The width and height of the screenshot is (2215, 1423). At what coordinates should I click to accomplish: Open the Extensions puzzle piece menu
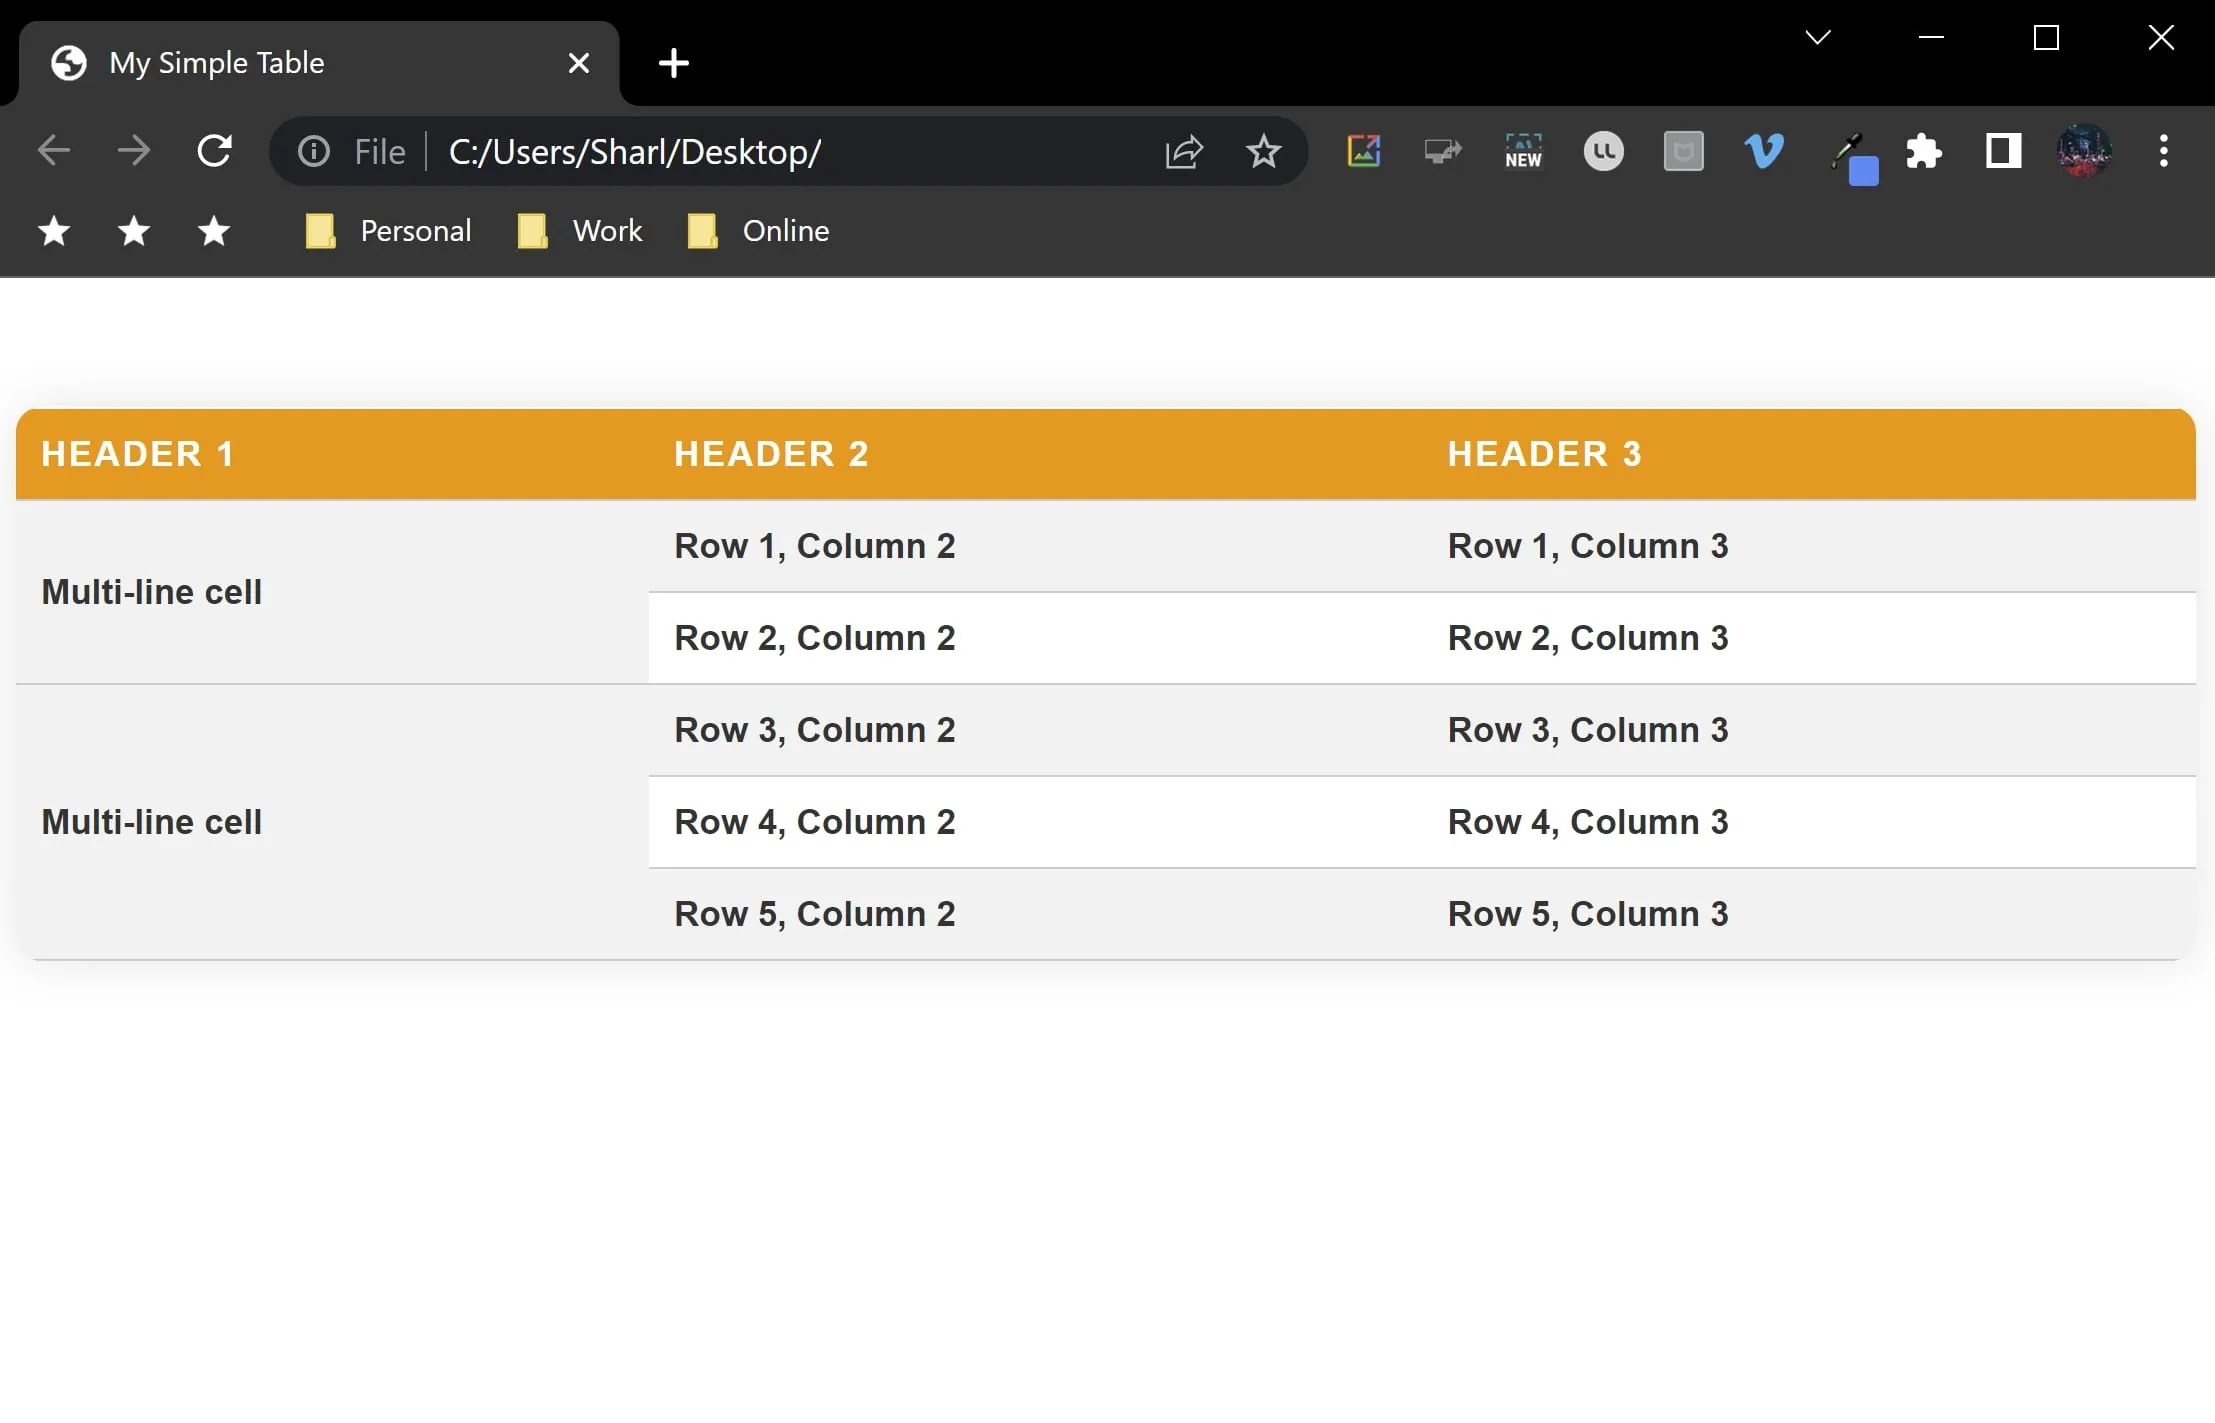(1923, 151)
